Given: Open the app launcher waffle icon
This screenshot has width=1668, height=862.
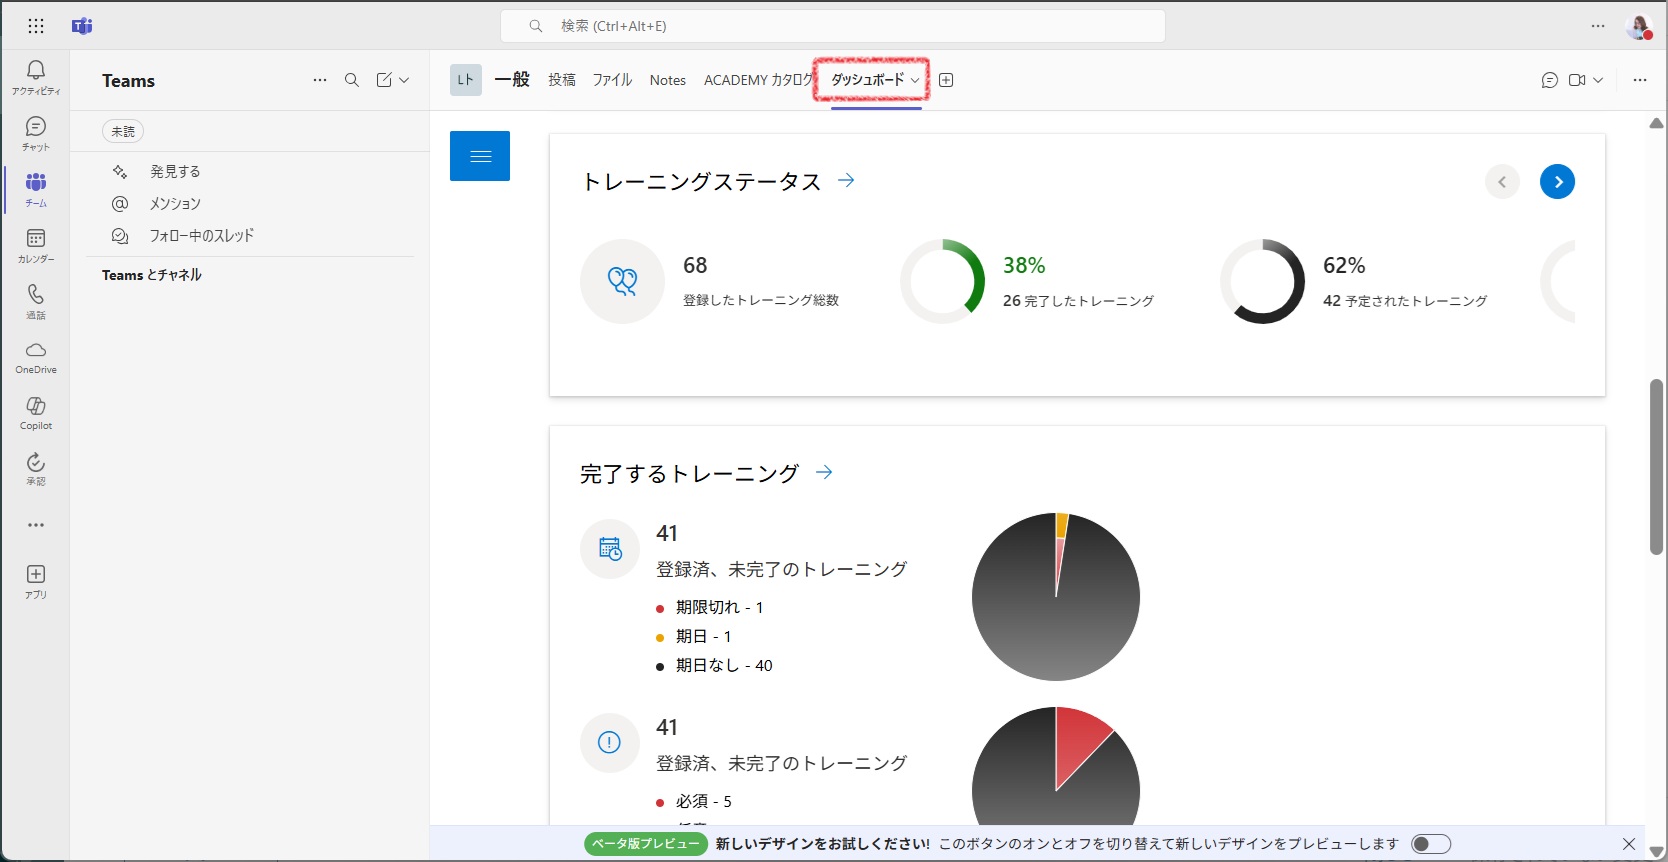Looking at the screenshot, I should coord(36,26).
